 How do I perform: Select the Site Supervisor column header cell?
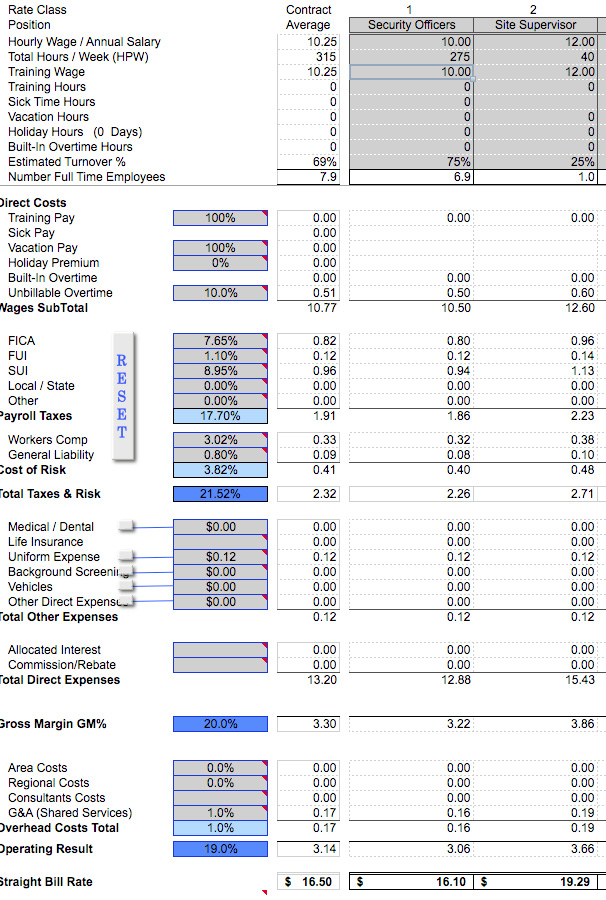[536, 25]
